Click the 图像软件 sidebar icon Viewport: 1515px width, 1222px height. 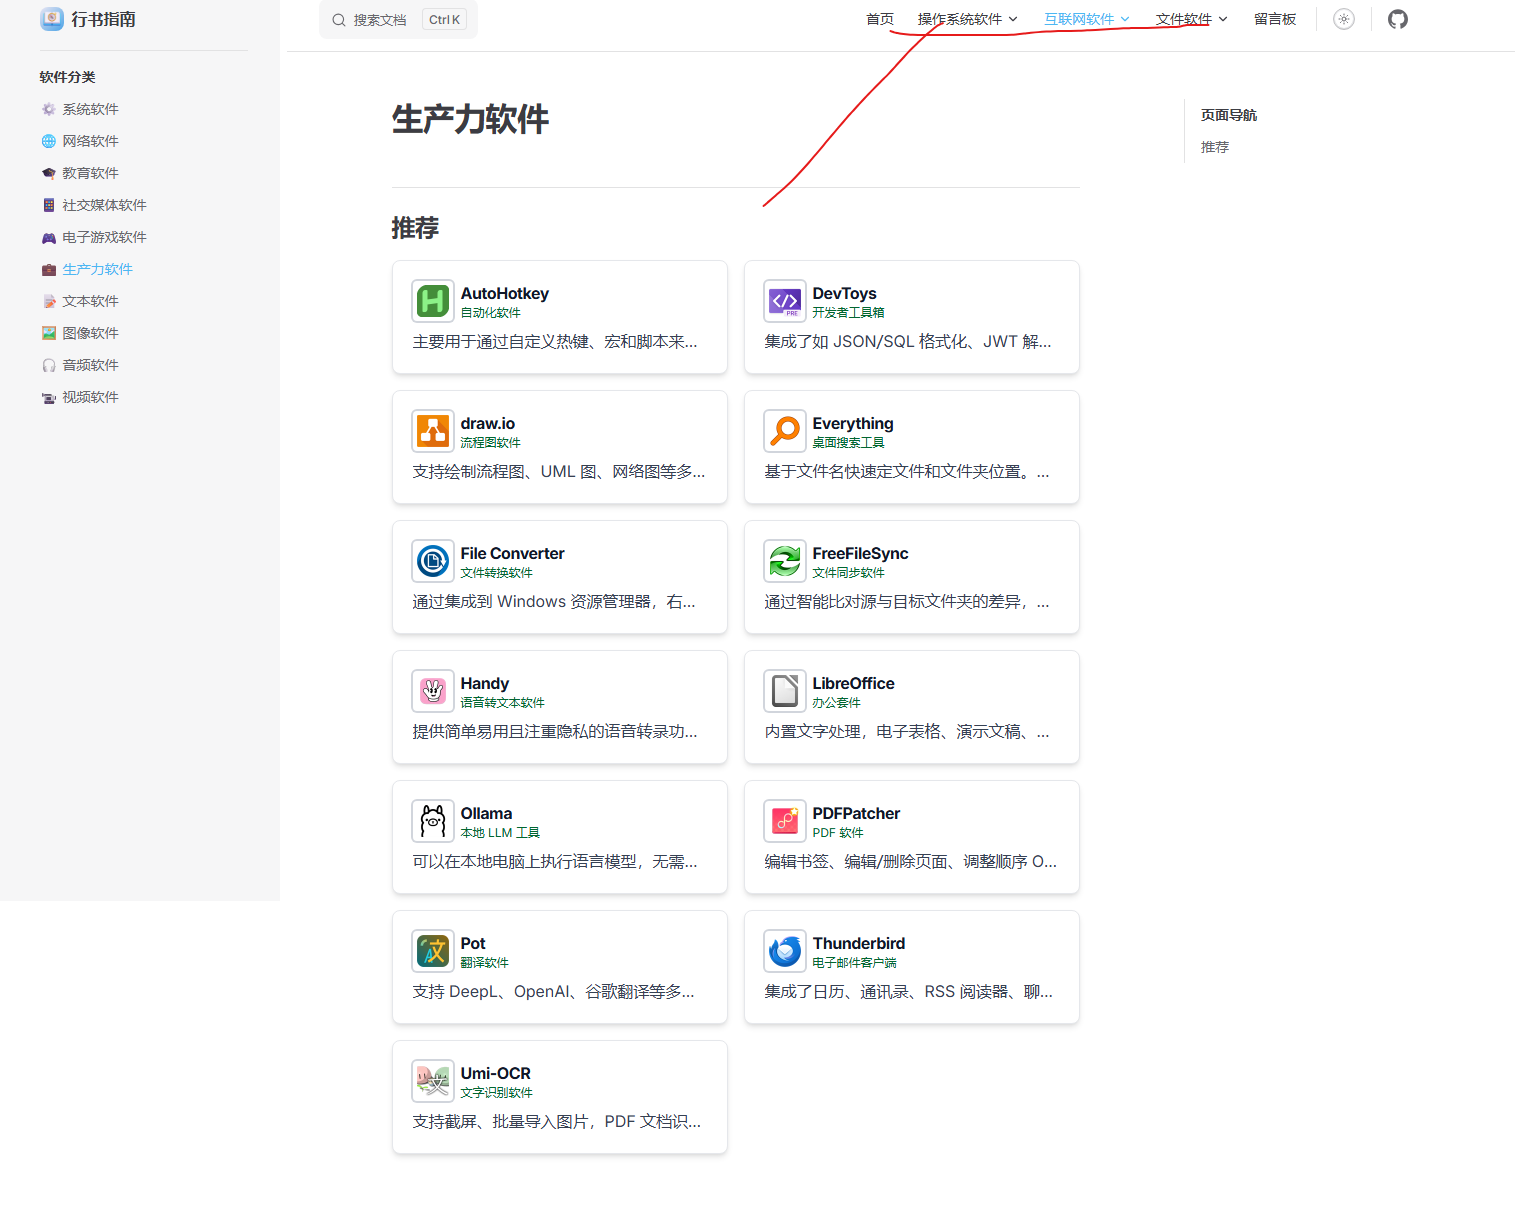click(x=48, y=332)
